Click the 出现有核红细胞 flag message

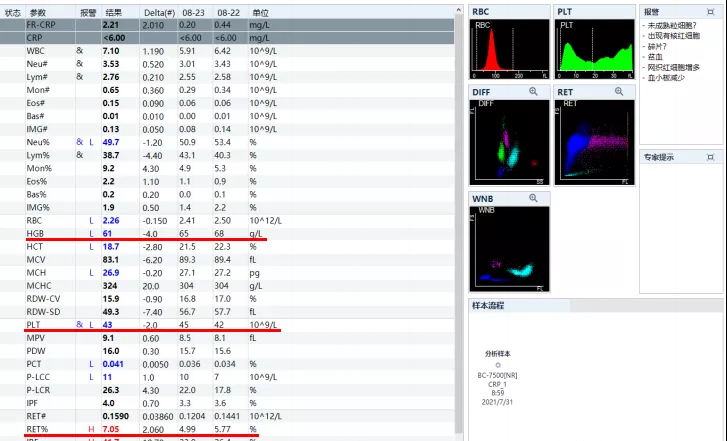point(674,36)
